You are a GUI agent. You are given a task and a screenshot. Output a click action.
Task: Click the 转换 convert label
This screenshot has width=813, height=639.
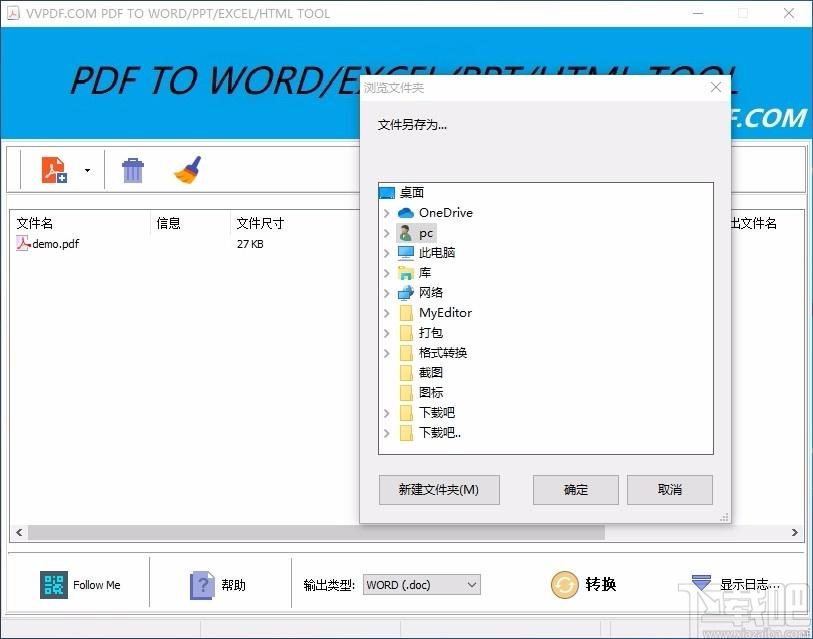pyautogui.click(x=600, y=584)
